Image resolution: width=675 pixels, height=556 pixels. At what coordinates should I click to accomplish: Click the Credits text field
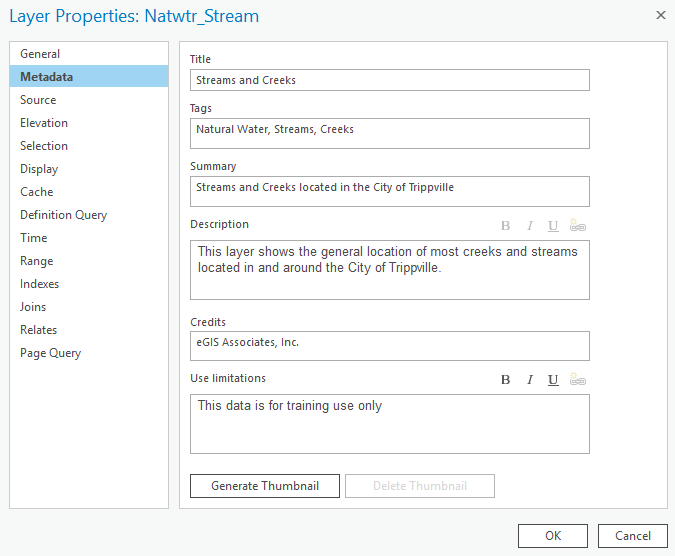[390, 346]
